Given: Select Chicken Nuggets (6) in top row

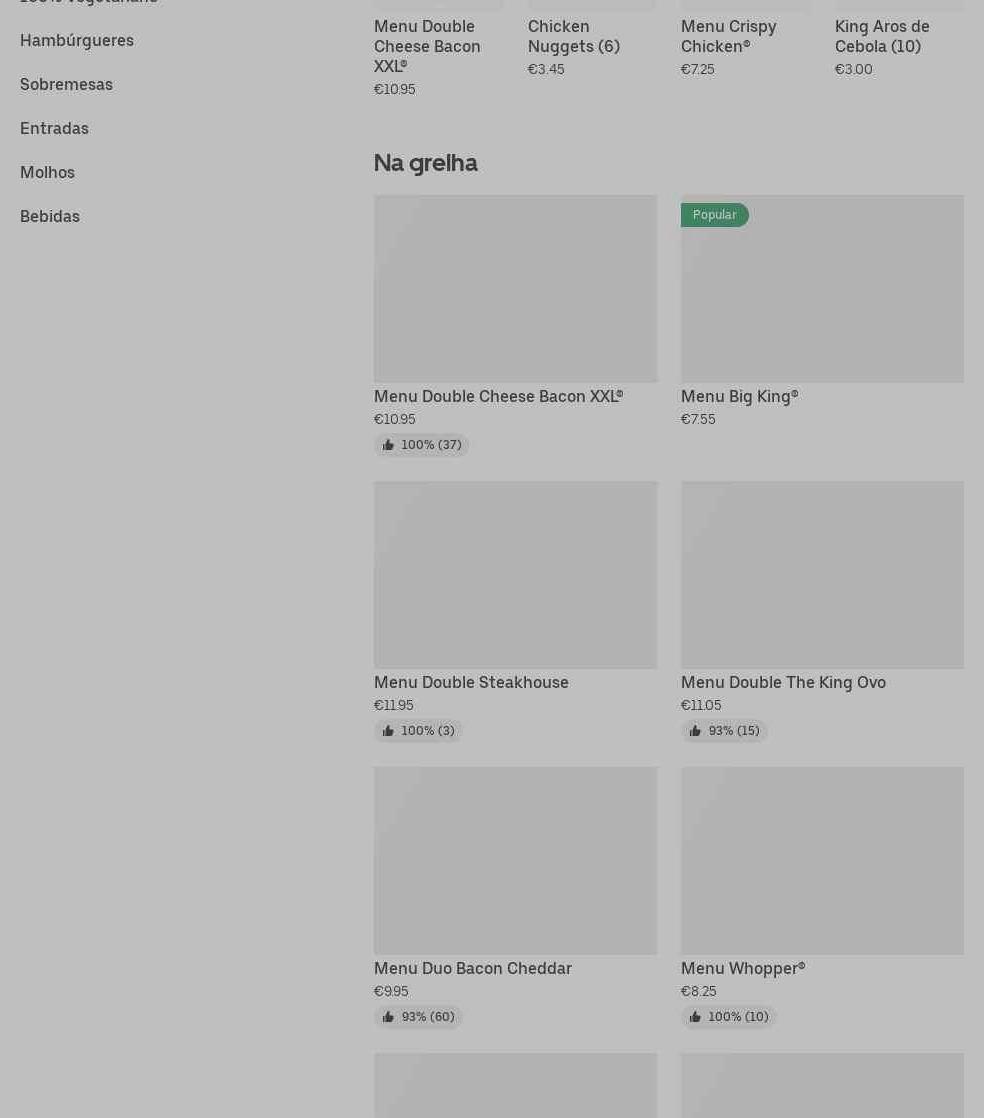Looking at the screenshot, I should 573,37.
